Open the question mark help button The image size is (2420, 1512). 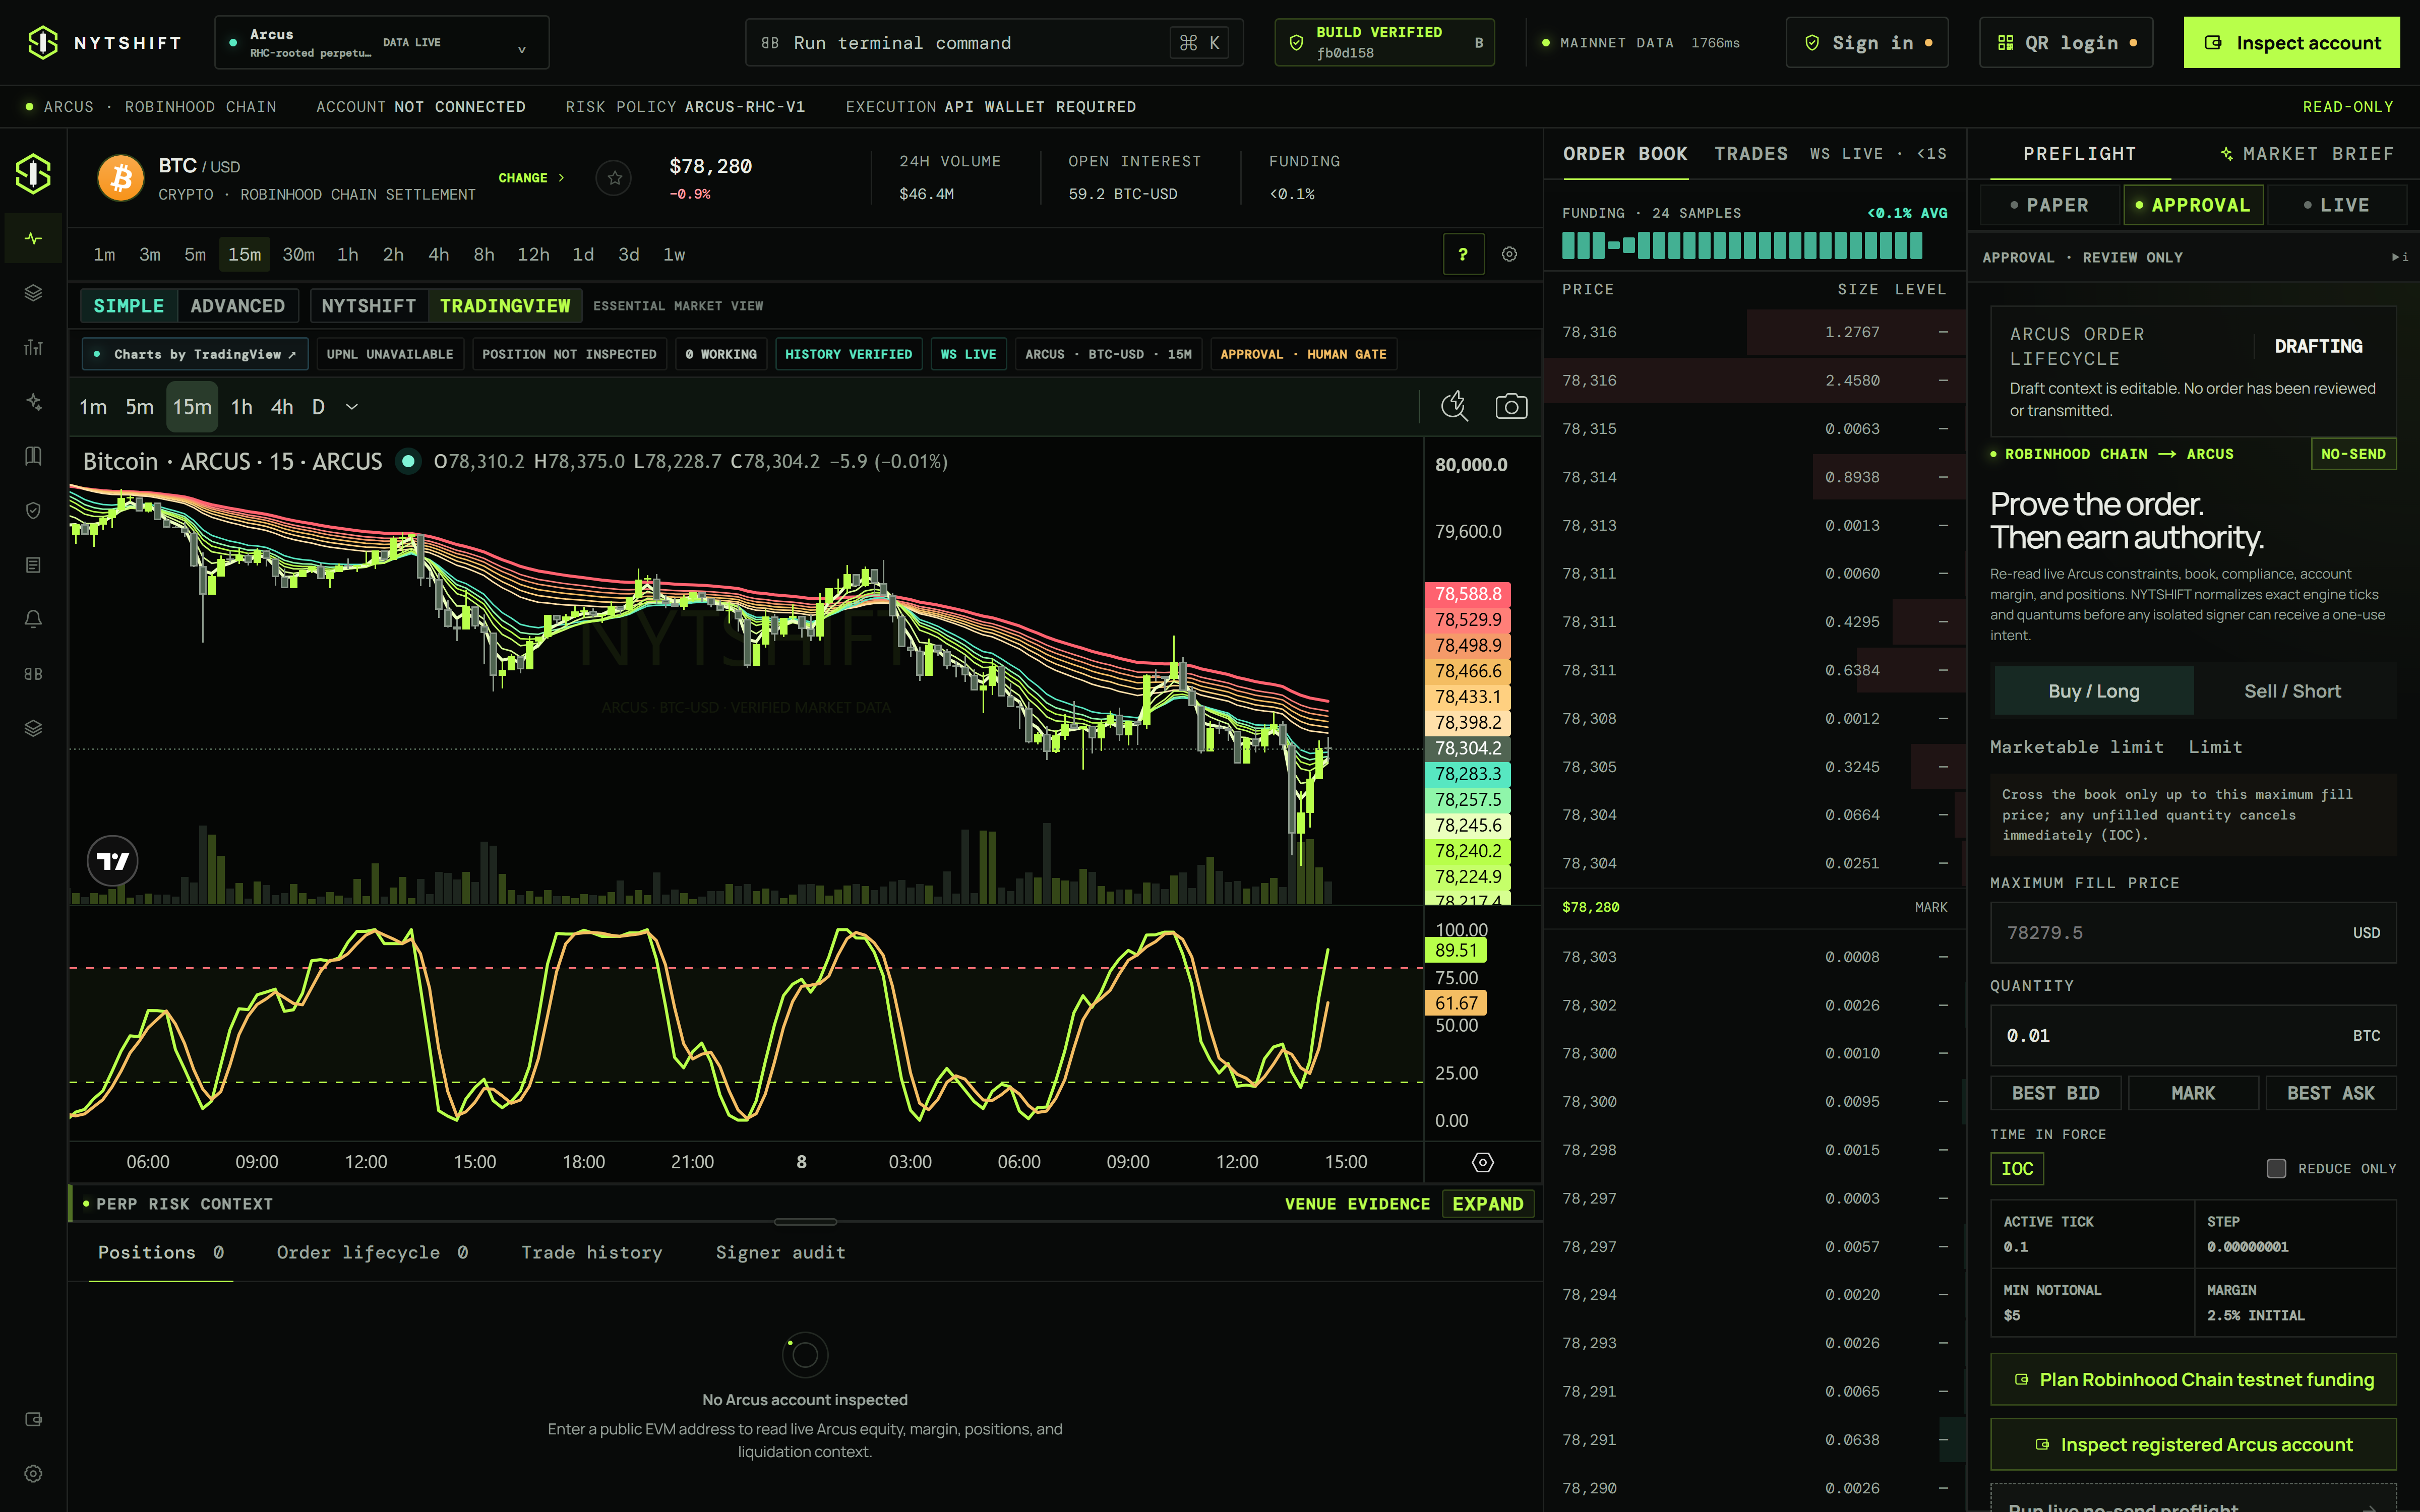[1463, 254]
